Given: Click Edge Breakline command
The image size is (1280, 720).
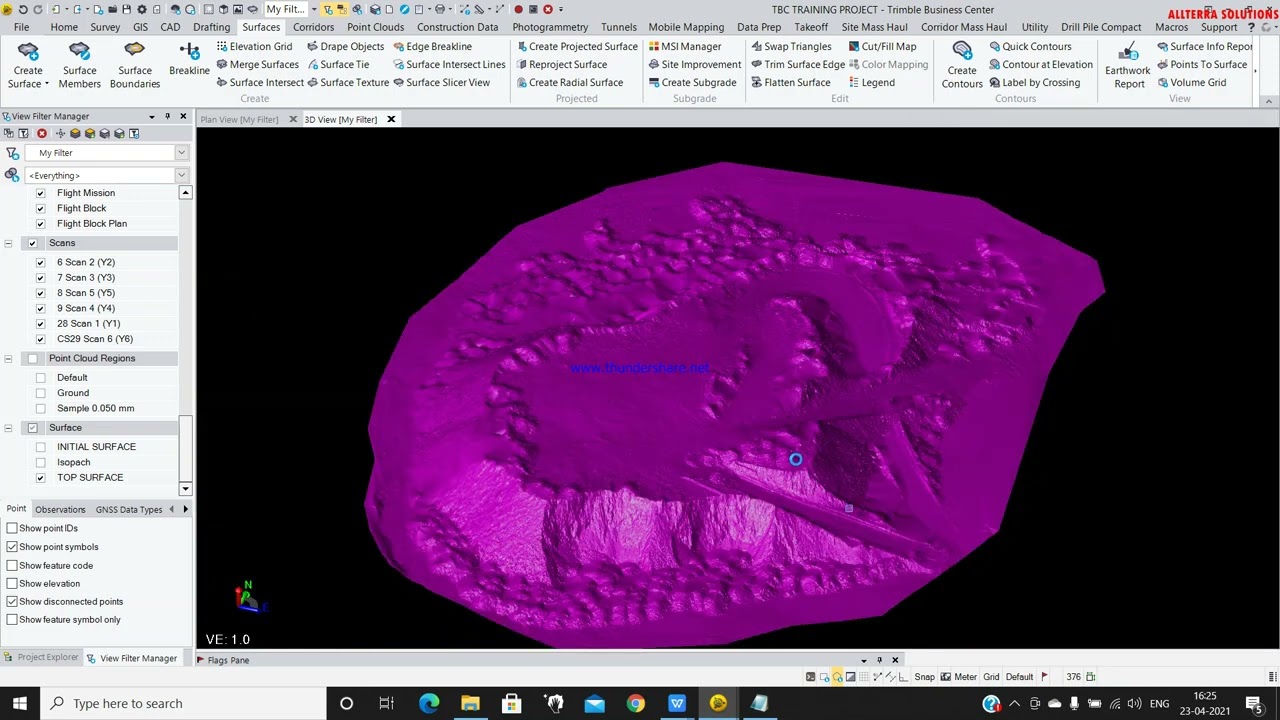Looking at the screenshot, I should pyautogui.click(x=432, y=47).
